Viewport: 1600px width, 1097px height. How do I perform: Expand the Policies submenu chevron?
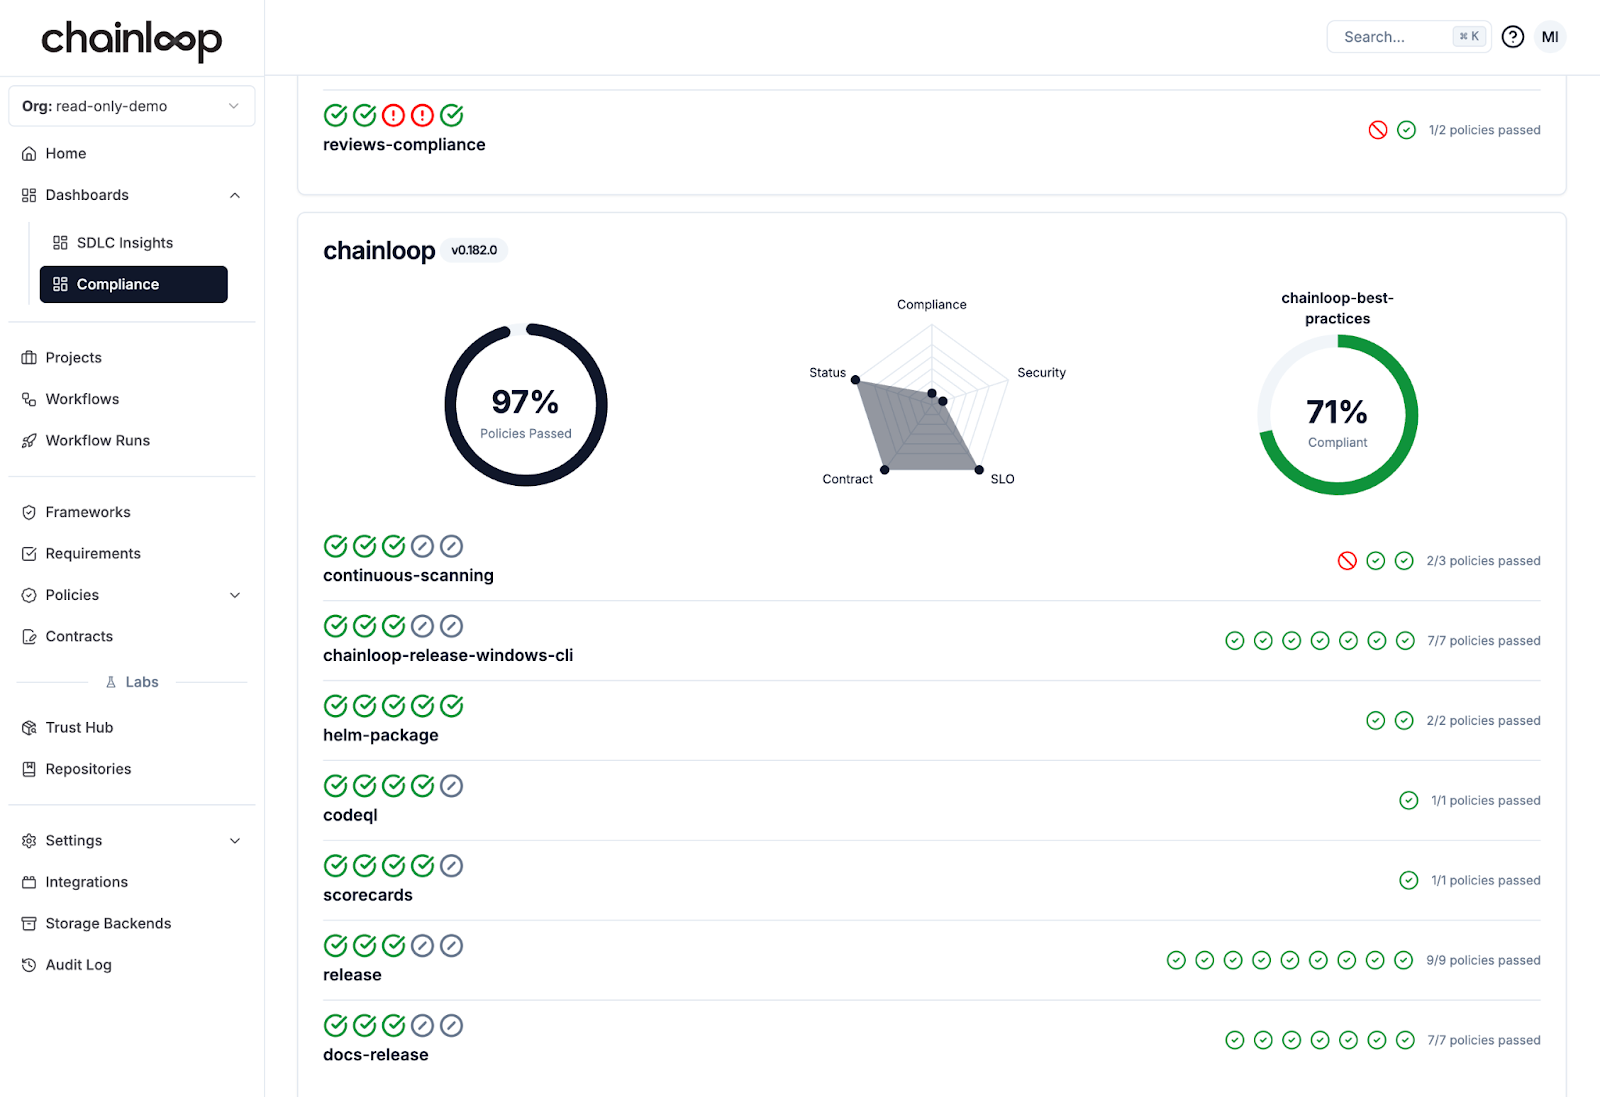[x=235, y=595]
